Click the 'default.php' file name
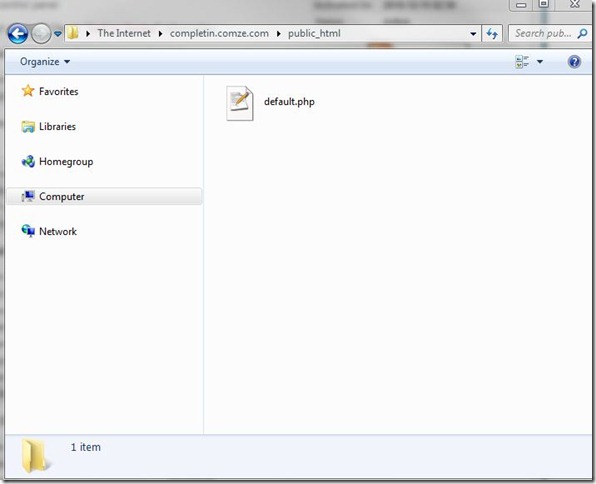Screen dimensions: 596x484 pos(289,102)
